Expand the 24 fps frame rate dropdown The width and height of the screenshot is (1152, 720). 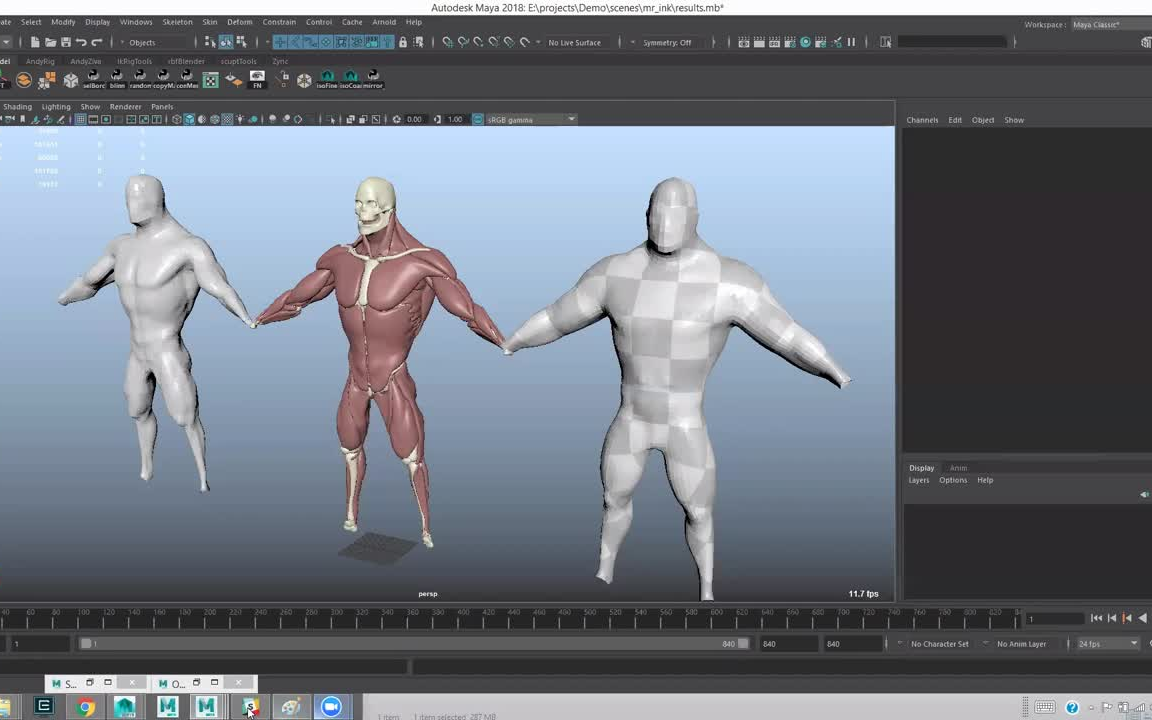1107,644
